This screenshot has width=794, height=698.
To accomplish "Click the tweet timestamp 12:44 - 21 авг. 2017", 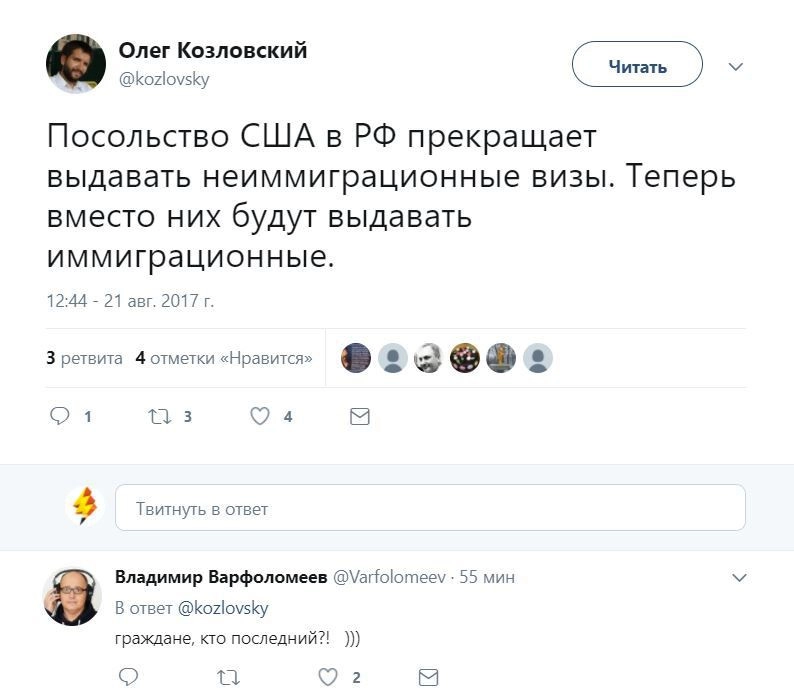I will [x=130, y=300].
